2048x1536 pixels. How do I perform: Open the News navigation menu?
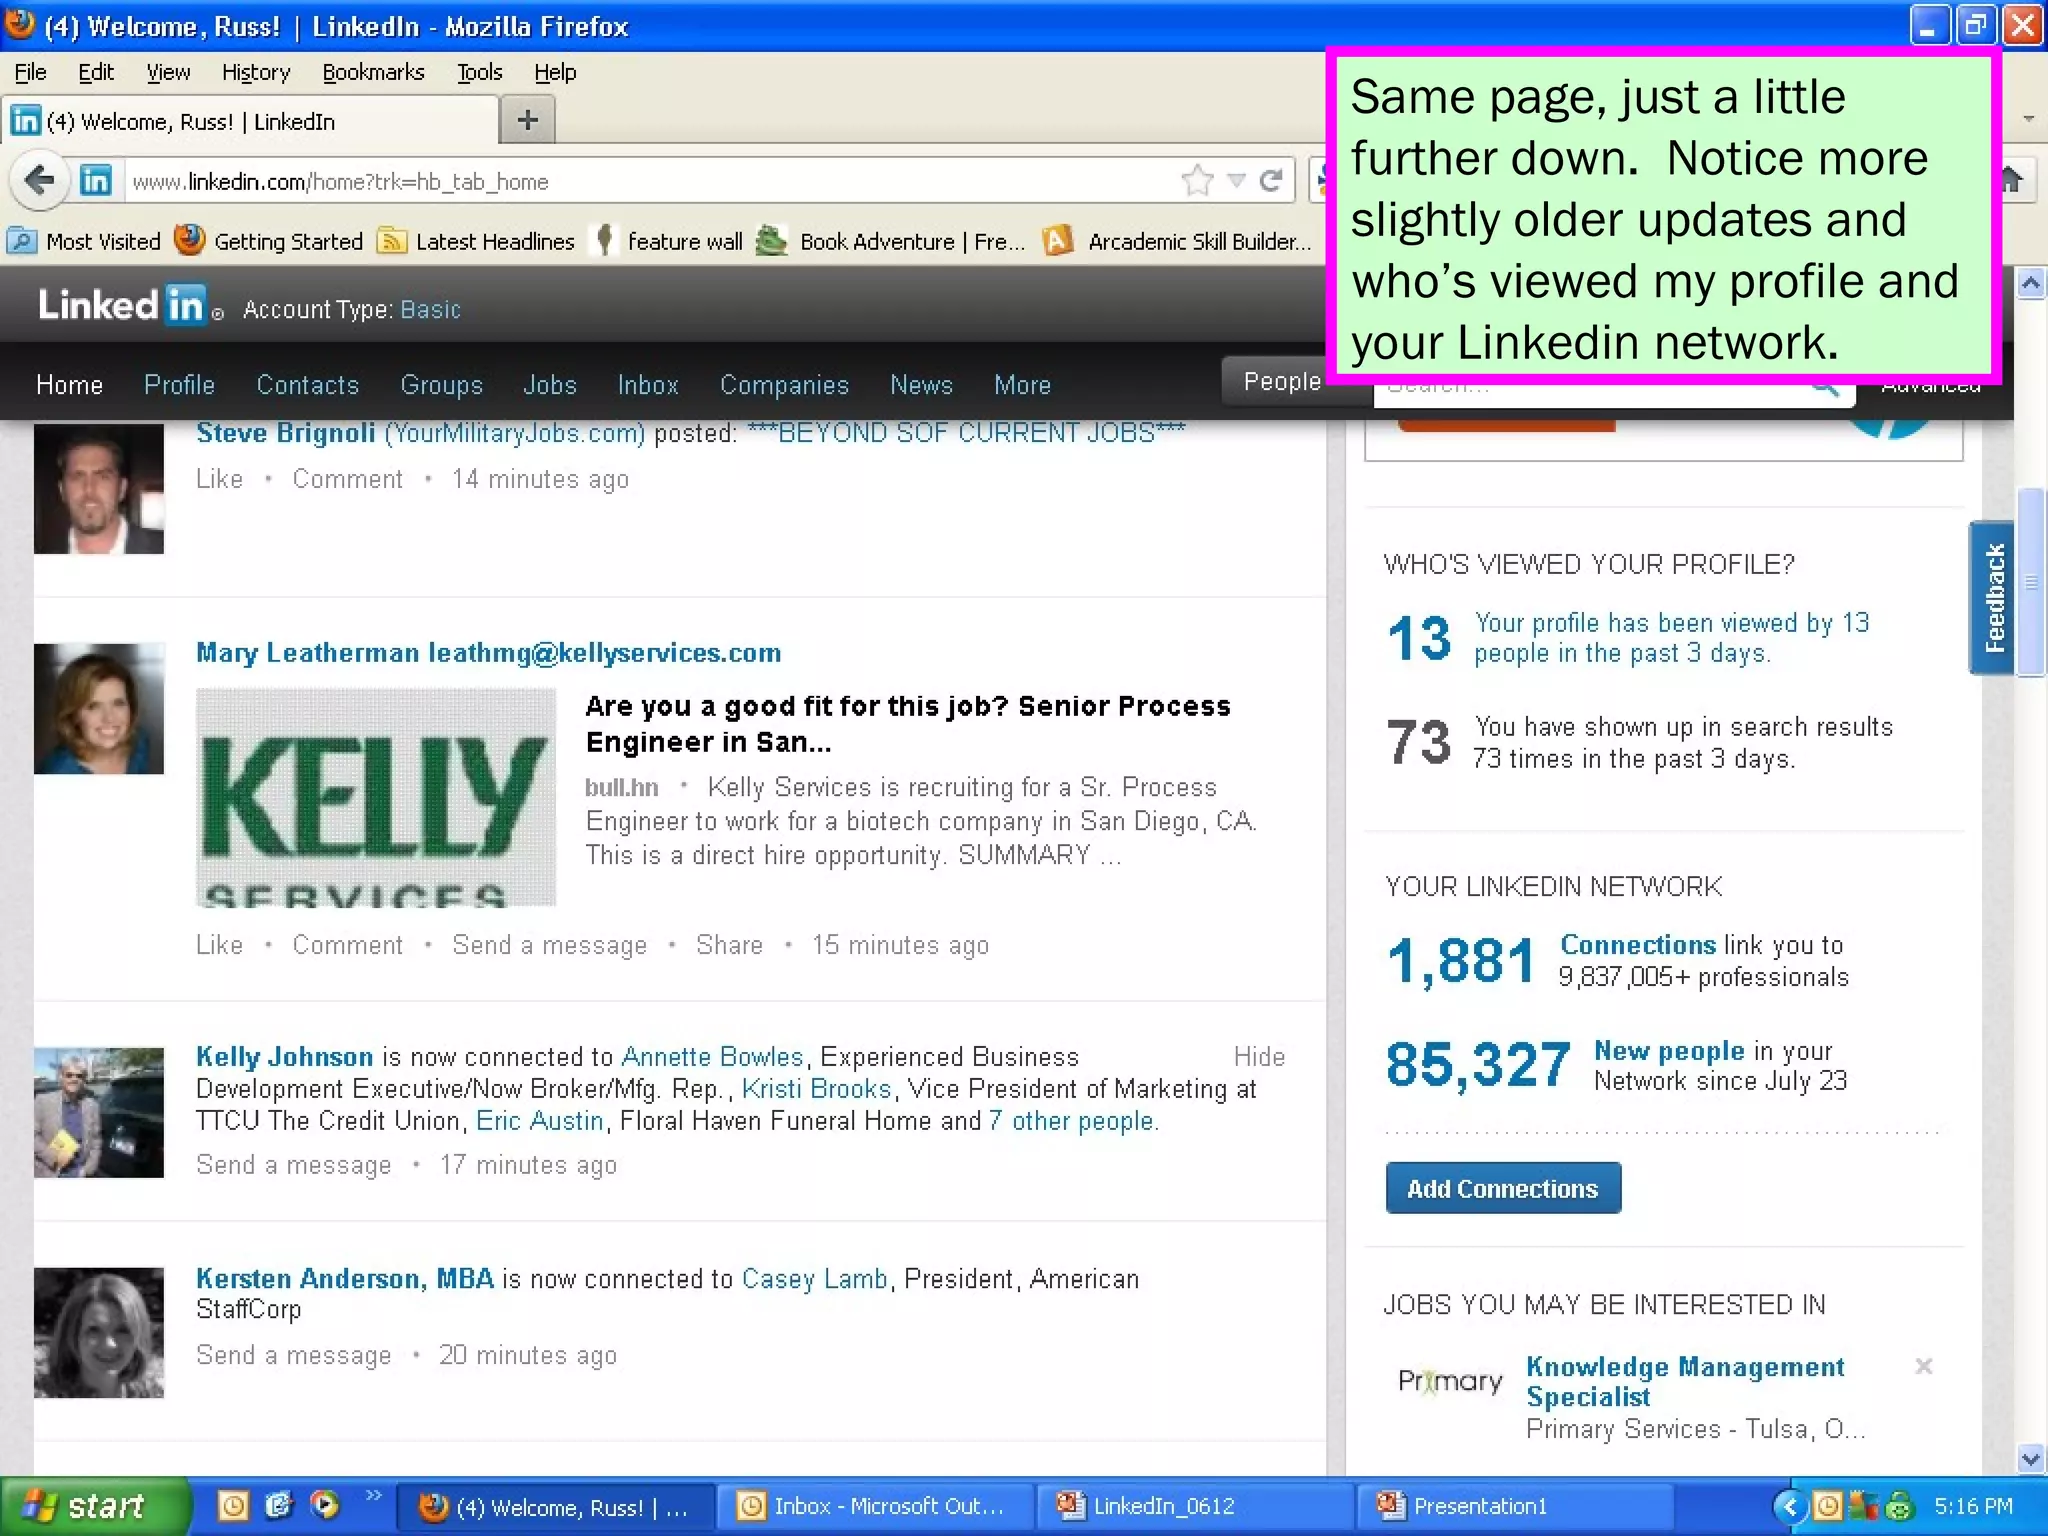pyautogui.click(x=921, y=385)
